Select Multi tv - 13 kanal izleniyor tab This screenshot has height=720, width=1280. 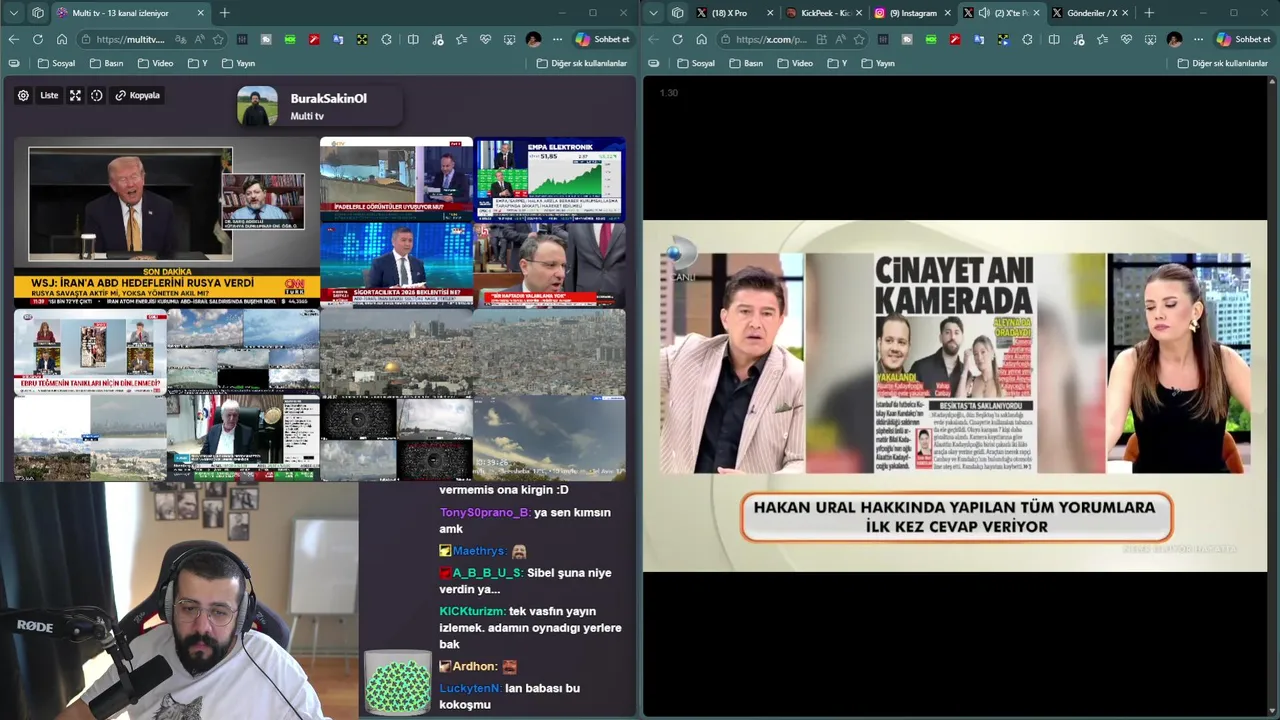130,13
